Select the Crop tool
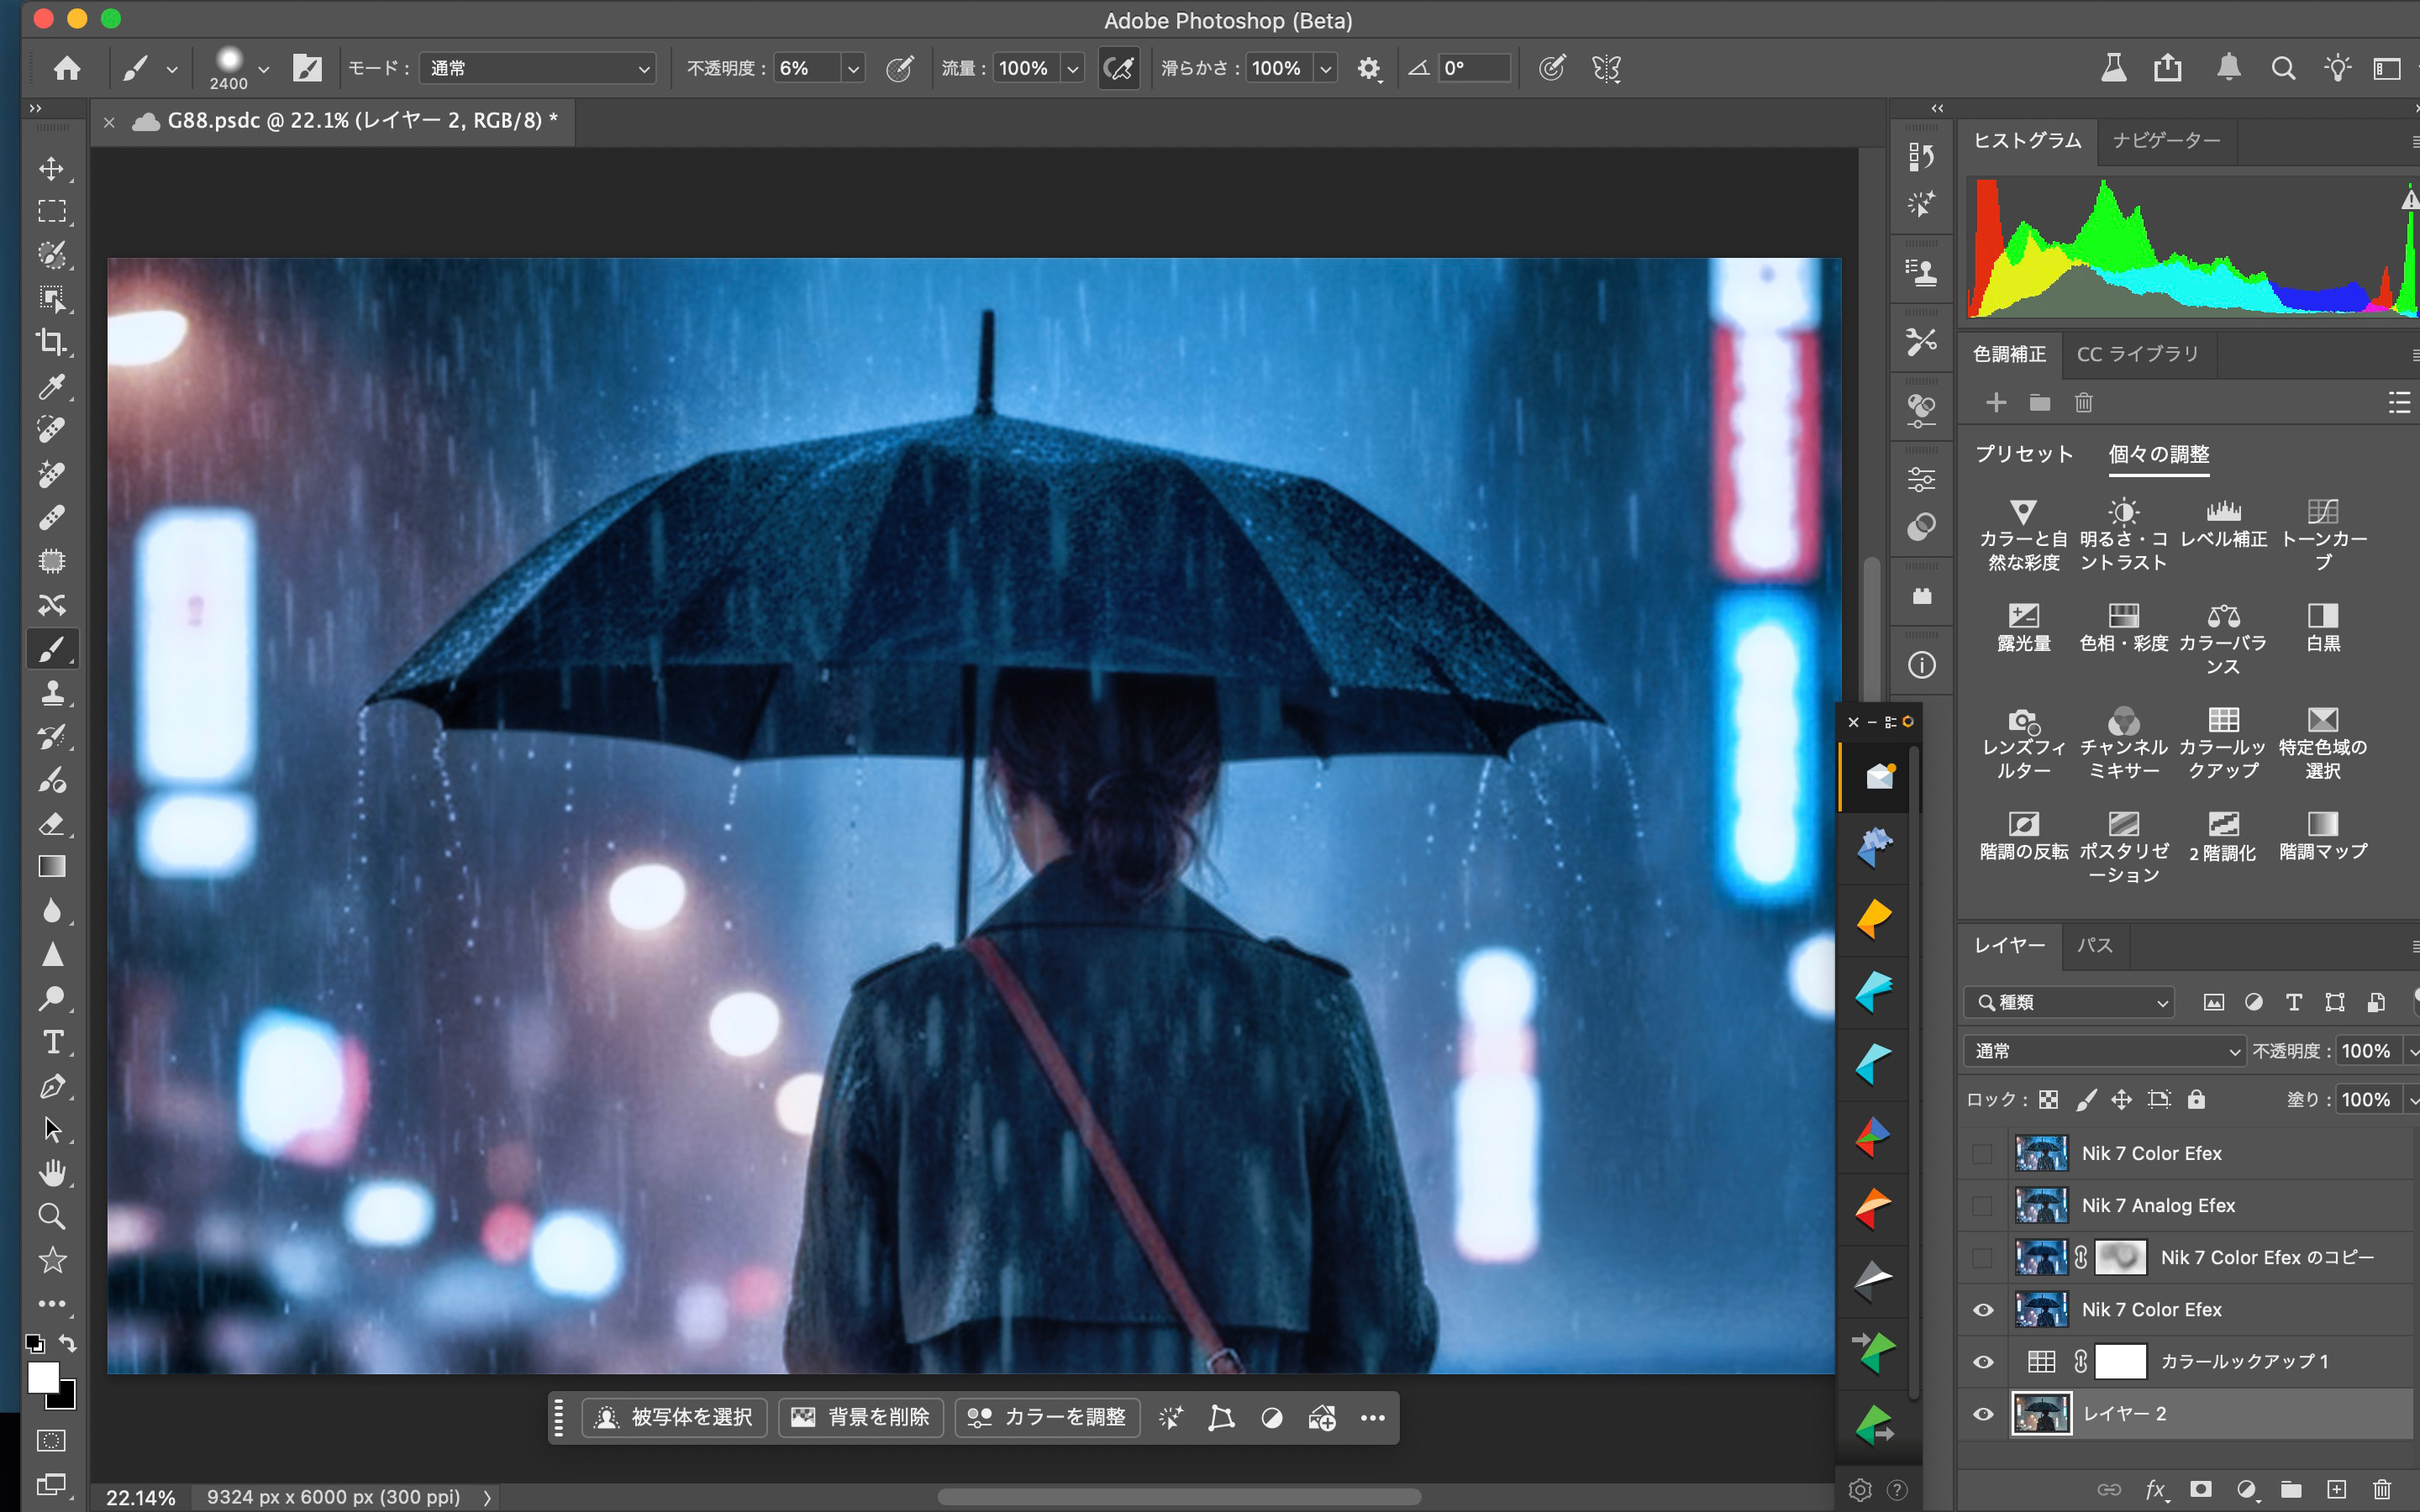 (x=51, y=342)
